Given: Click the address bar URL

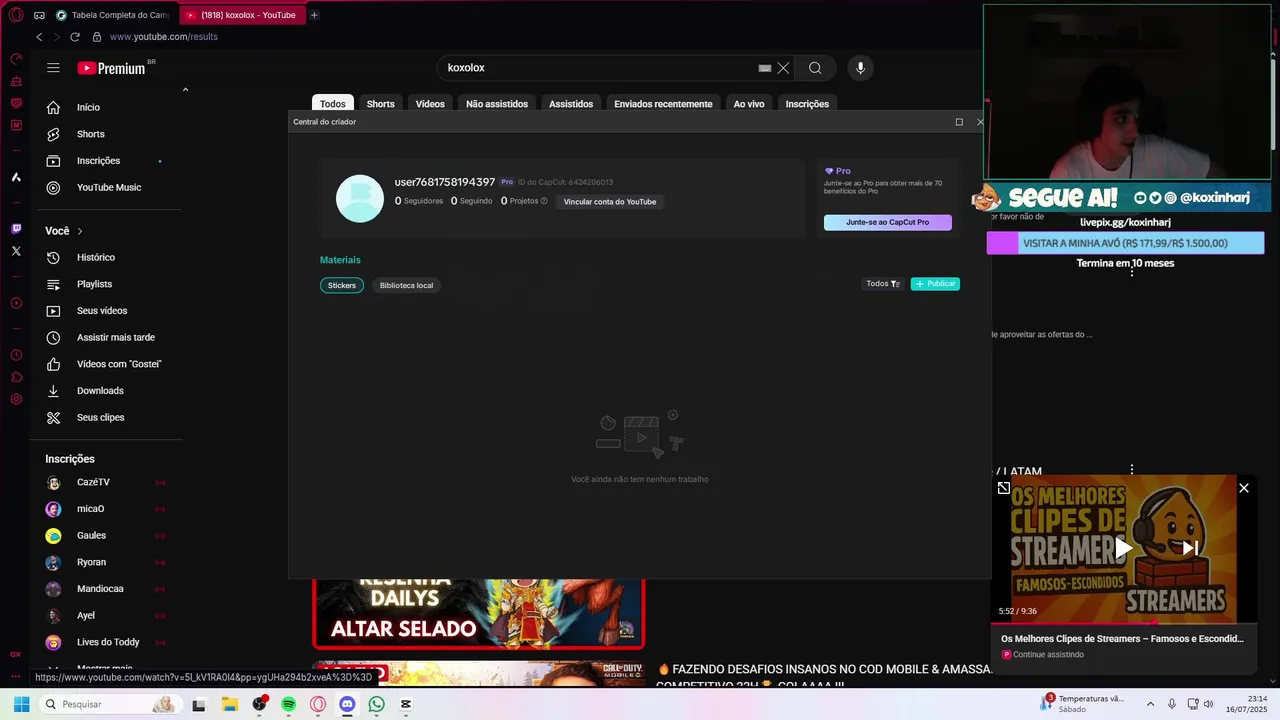Looking at the screenshot, I should click(163, 37).
